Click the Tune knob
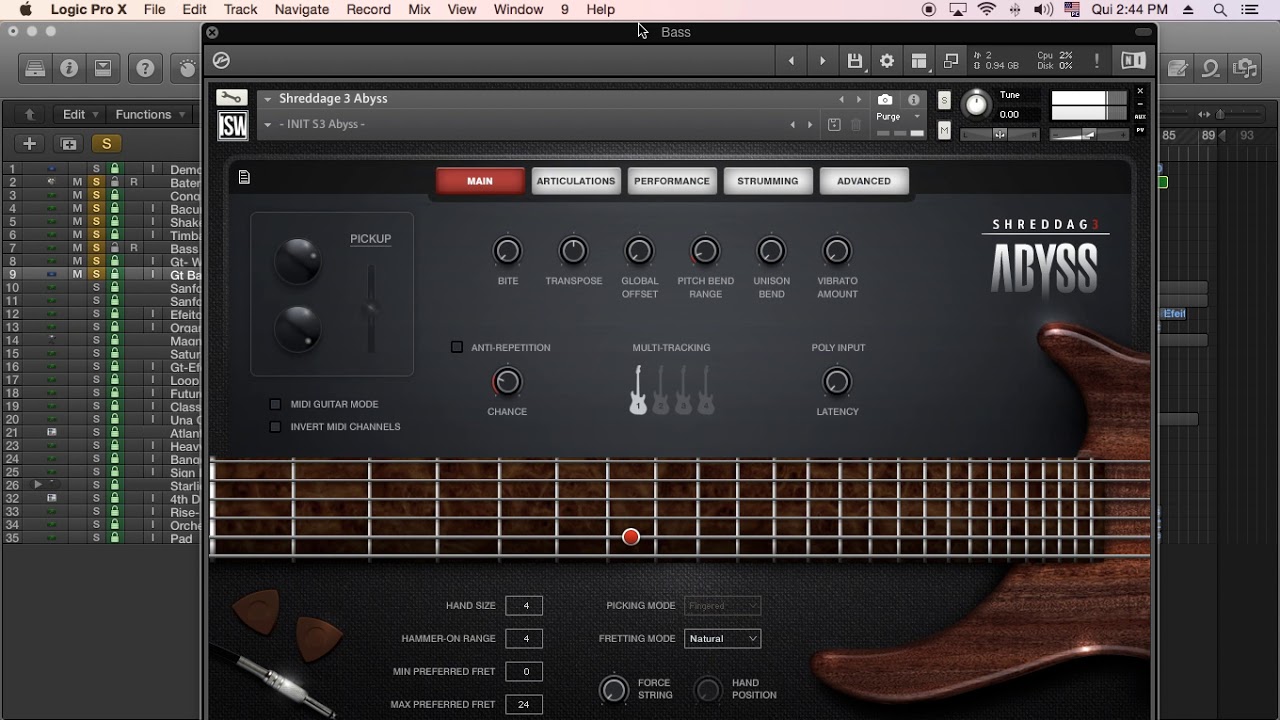1280x720 pixels. pos(976,104)
